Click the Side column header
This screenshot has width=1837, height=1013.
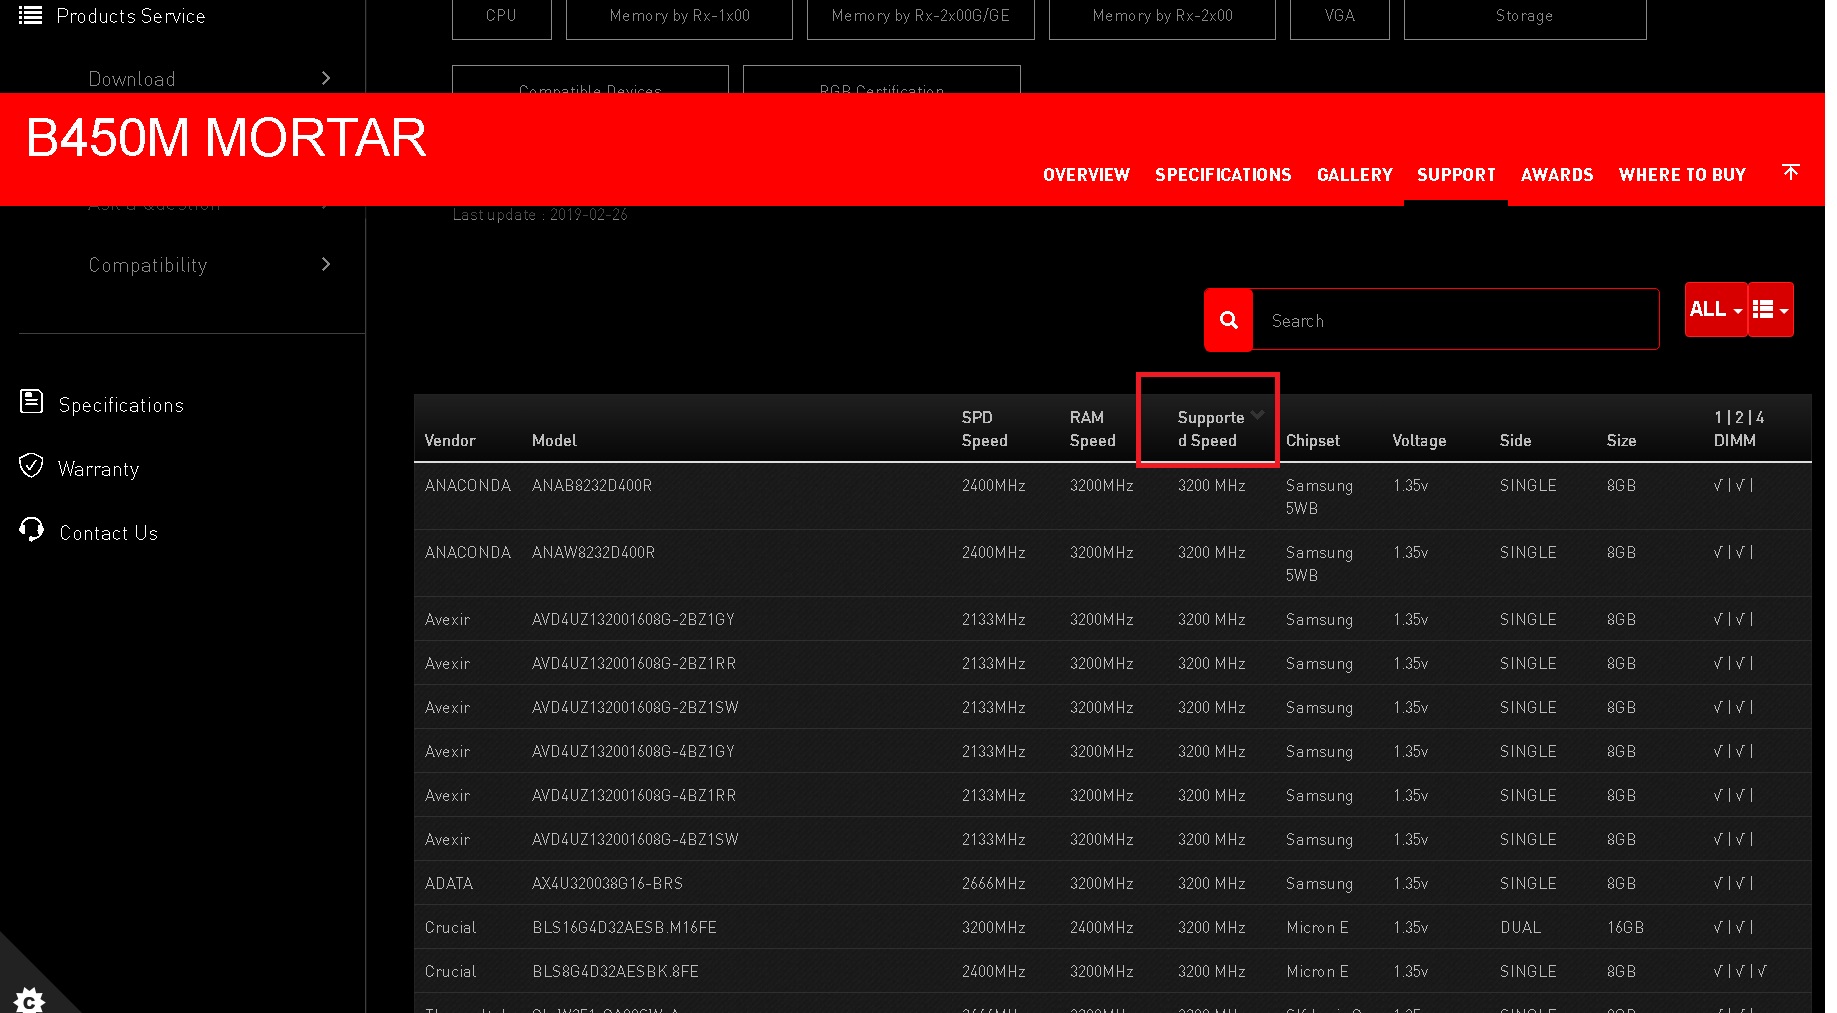pos(1515,440)
